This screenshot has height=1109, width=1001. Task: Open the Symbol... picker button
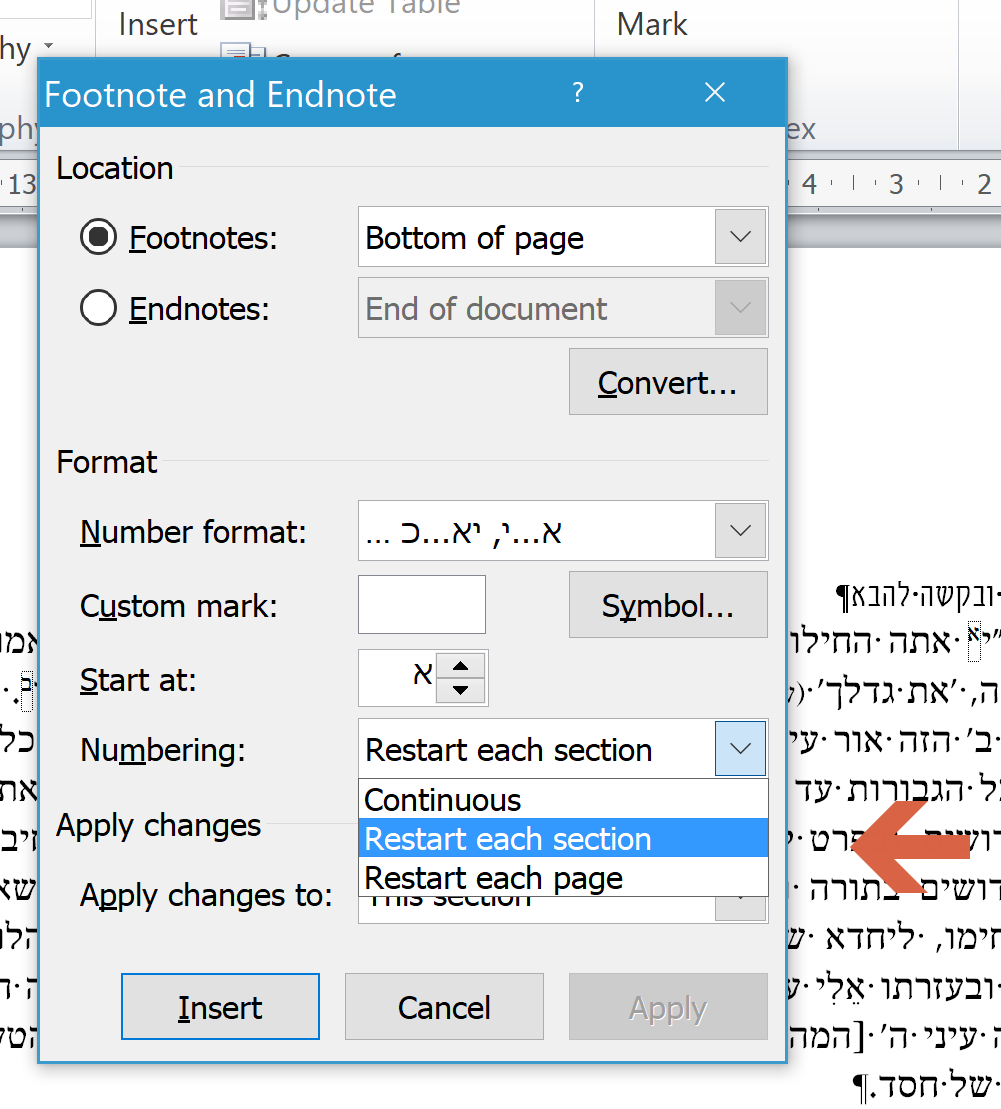click(x=667, y=605)
